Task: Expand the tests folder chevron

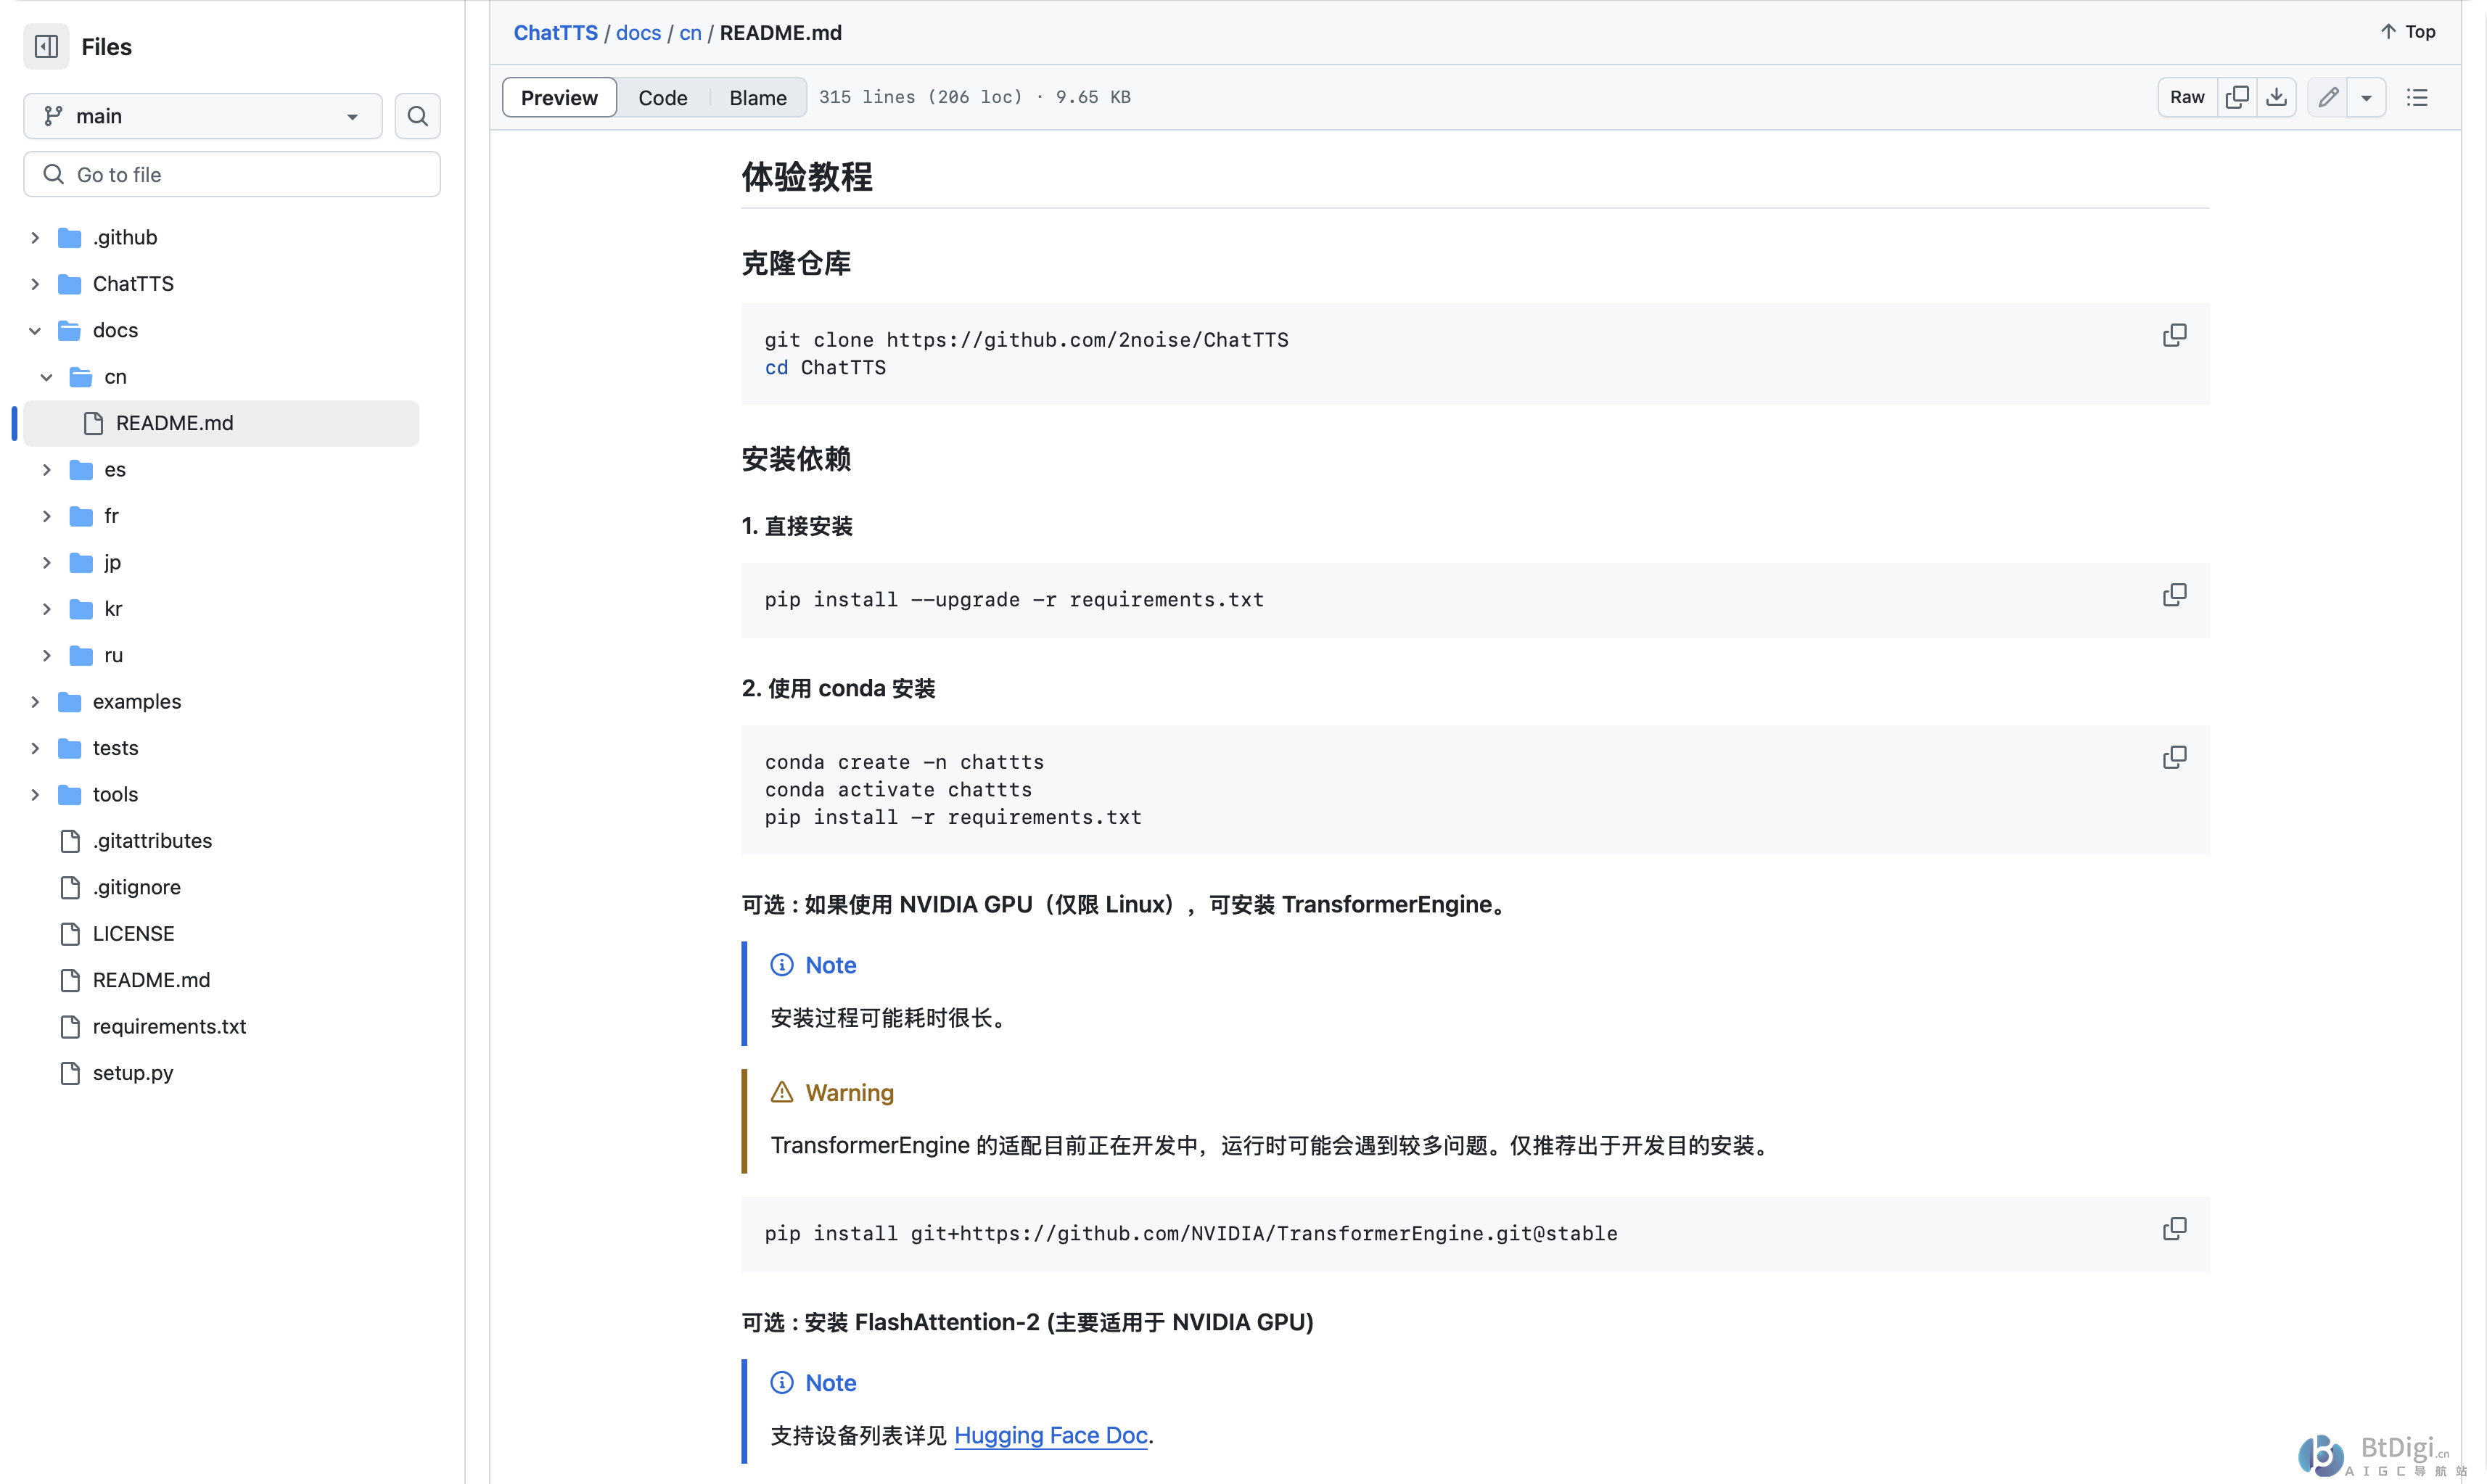Action: (35, 748)
